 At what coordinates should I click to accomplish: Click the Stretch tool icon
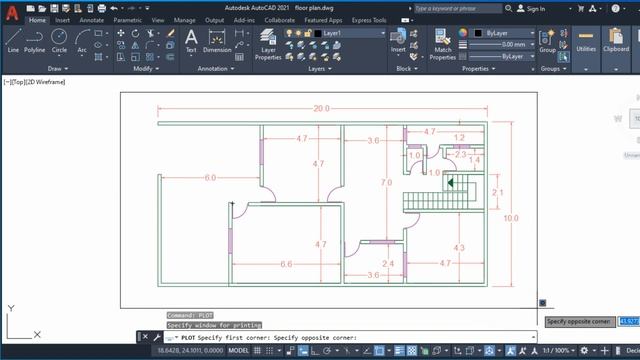[121, 57]
